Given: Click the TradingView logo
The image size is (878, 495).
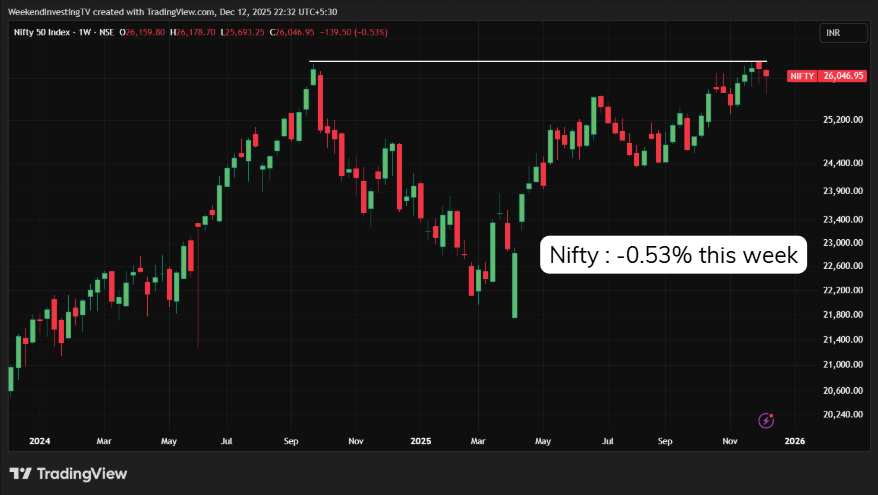Looking at the screenshot, I should 68,473.
